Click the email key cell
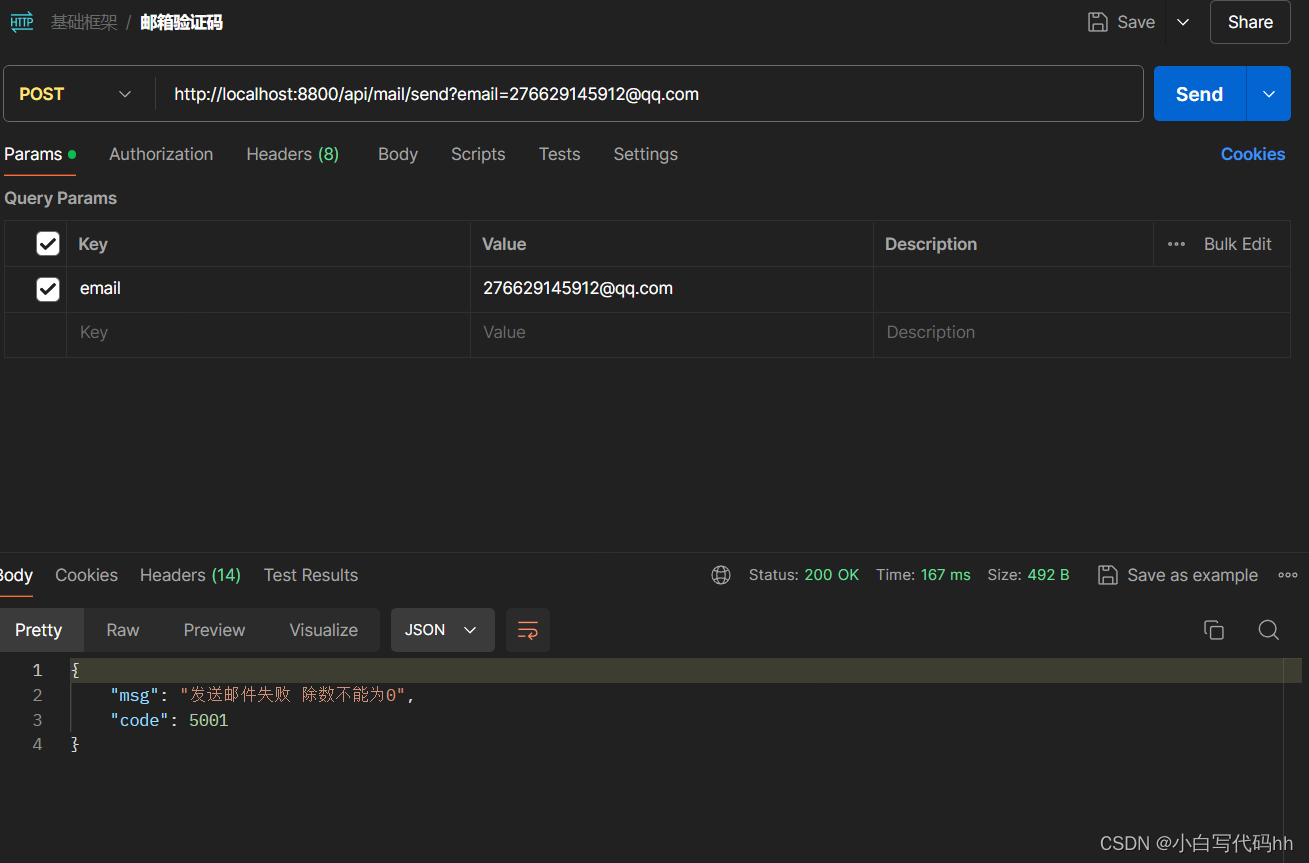The height and width of the screenshot is (863, 1309). [x=268, y=289]
